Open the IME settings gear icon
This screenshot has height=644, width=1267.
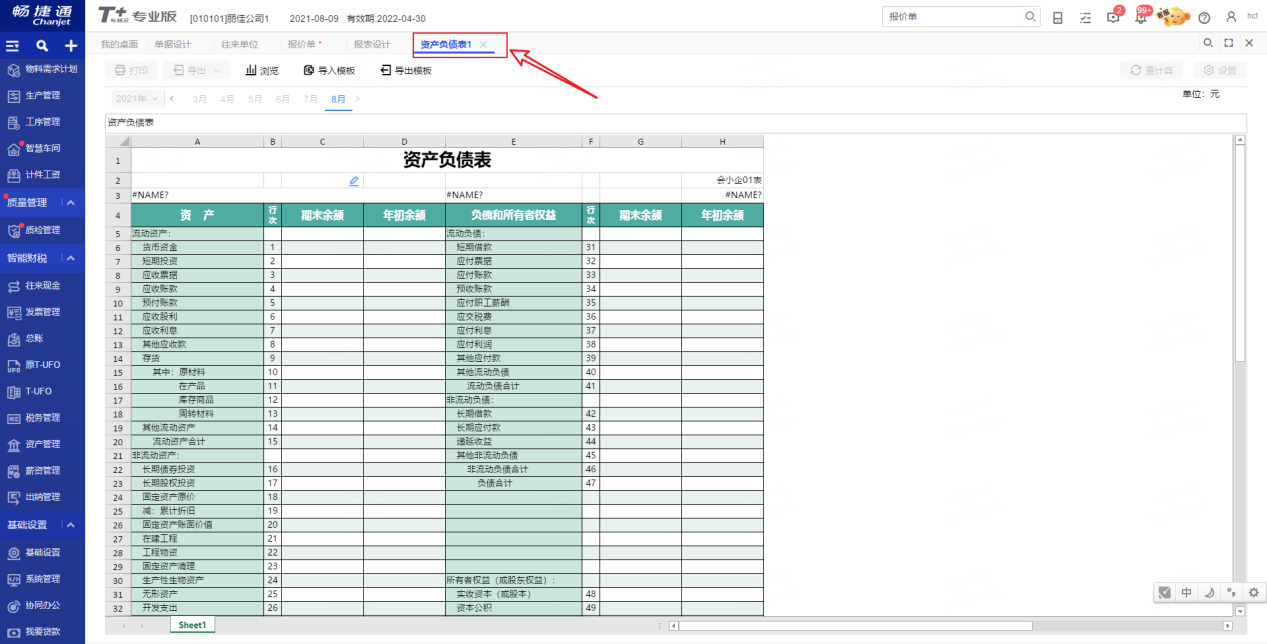[1253, 592]
